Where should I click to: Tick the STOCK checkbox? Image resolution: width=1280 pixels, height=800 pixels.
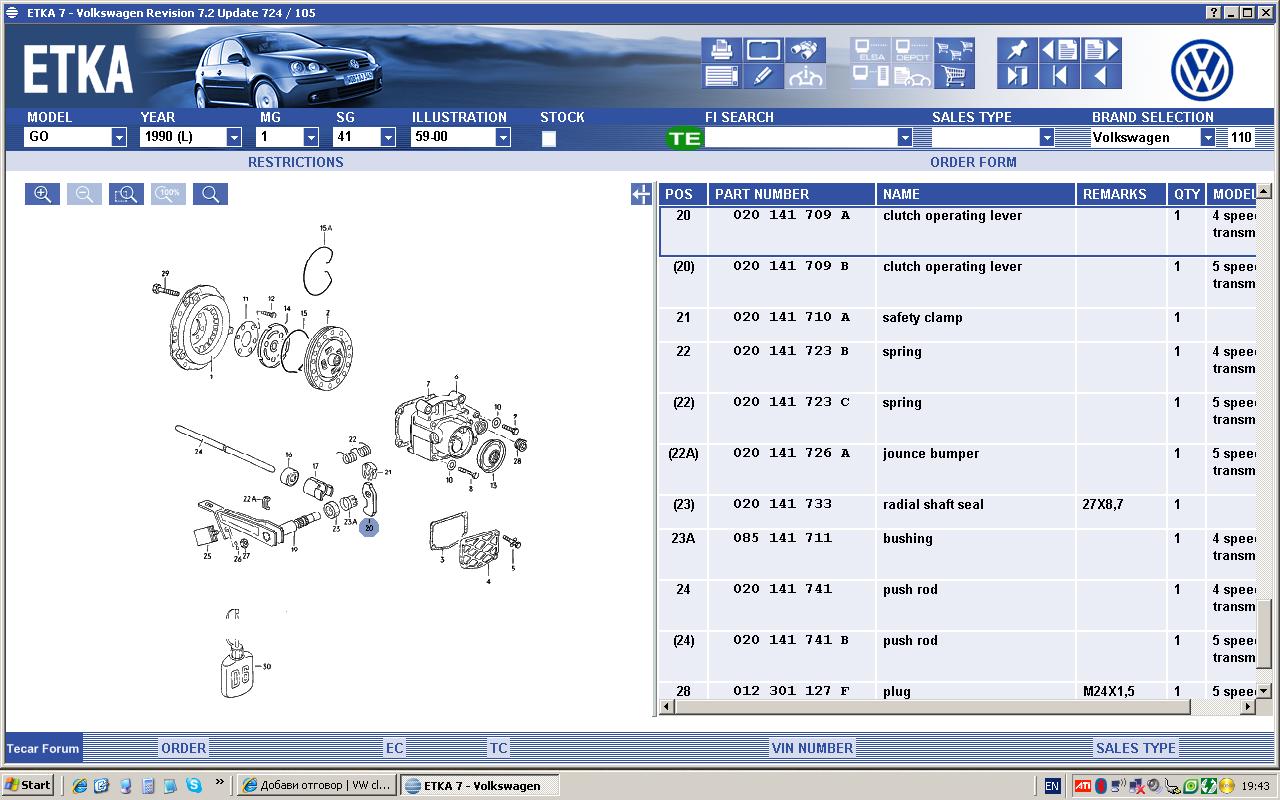(549, 139)
